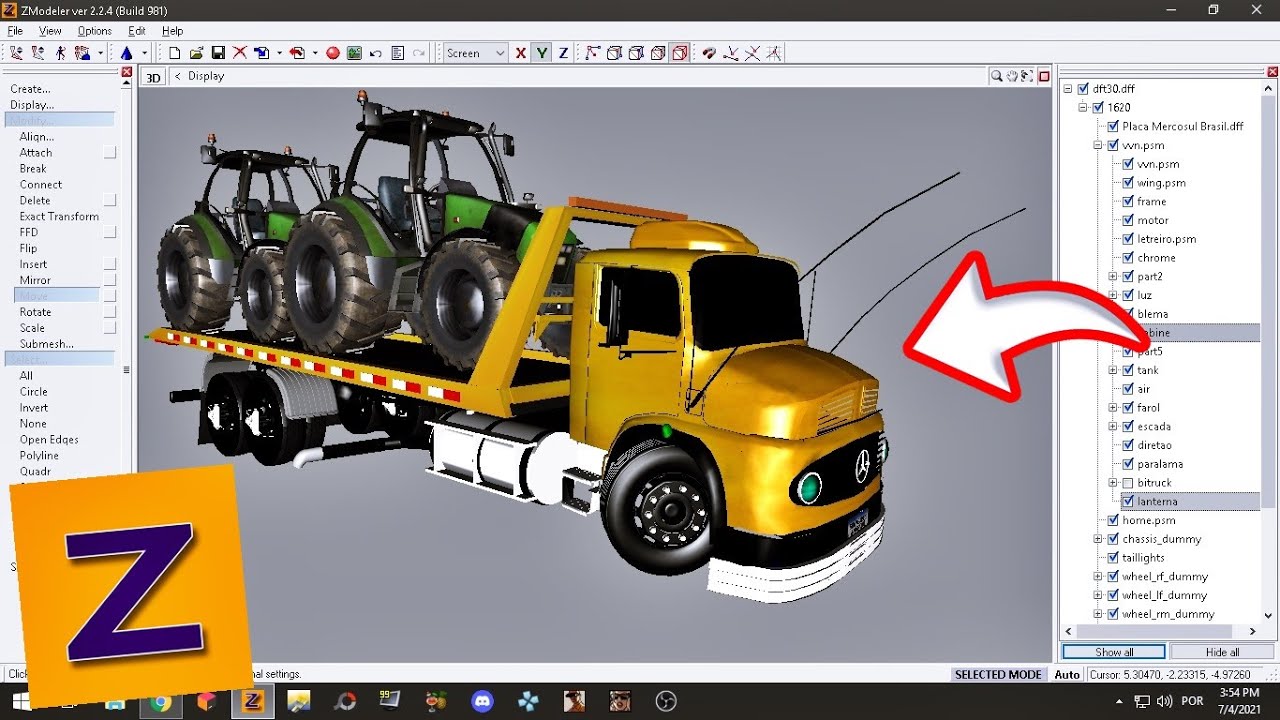Uncheck the taillights node checkbox

point(1113,558)
